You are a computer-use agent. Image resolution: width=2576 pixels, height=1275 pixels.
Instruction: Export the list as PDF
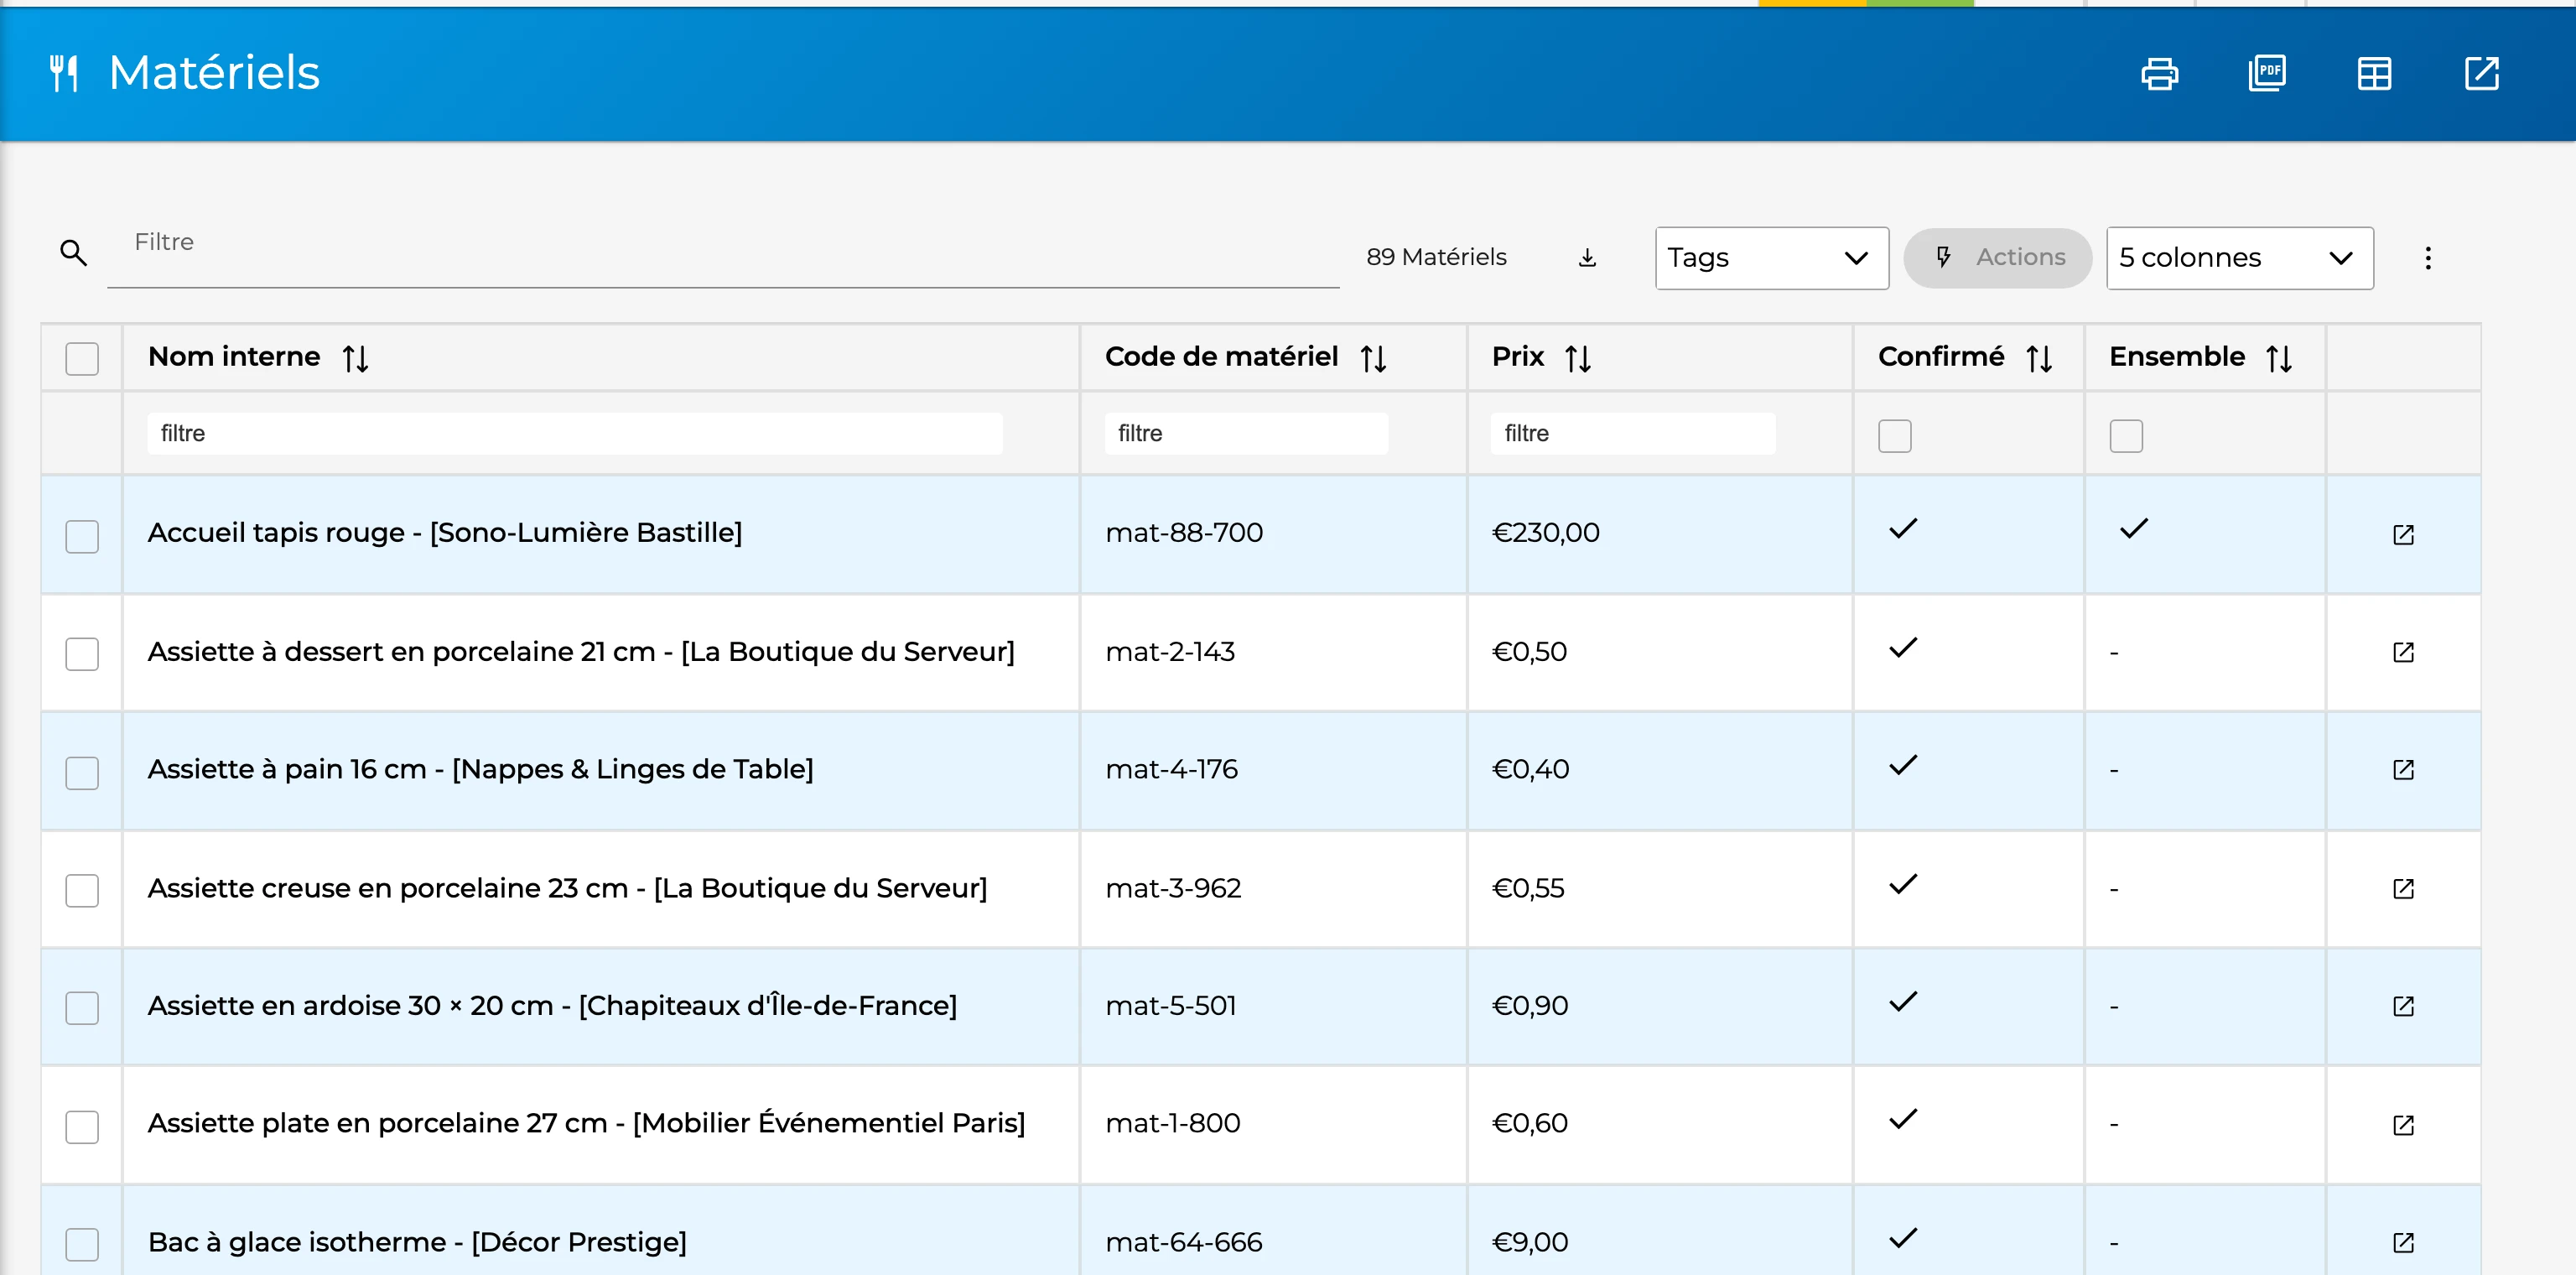tap(2267, 73)
